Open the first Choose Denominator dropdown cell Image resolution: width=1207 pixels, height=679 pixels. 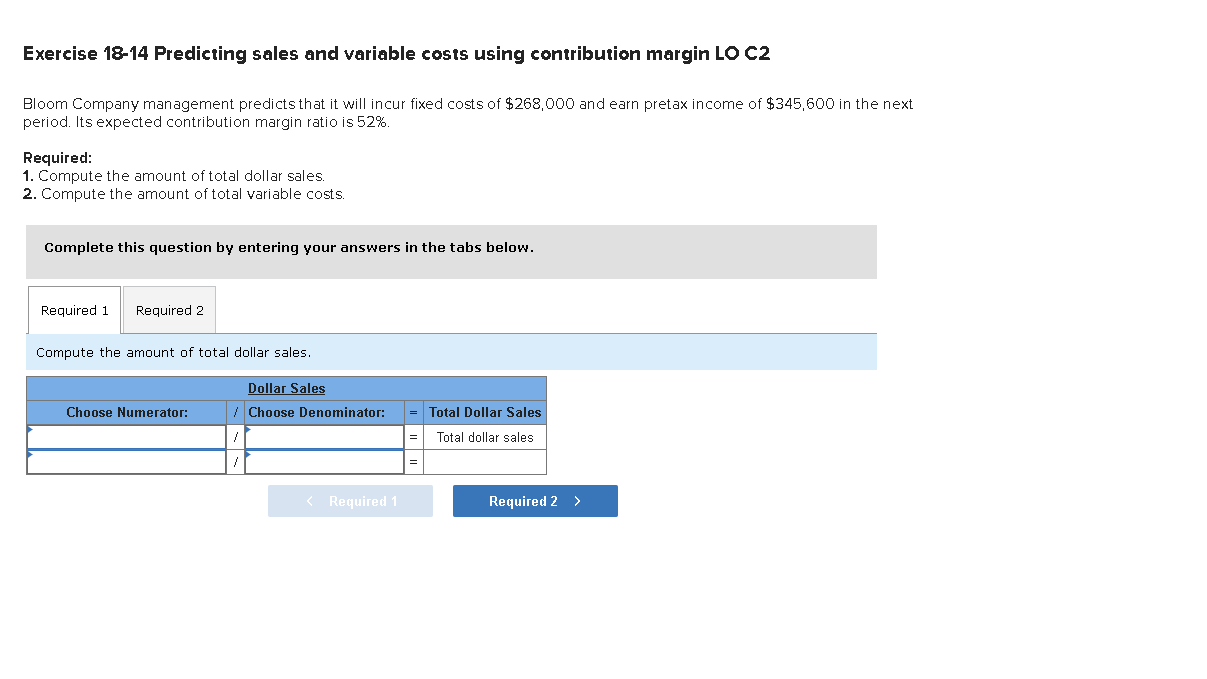point(322,436)
